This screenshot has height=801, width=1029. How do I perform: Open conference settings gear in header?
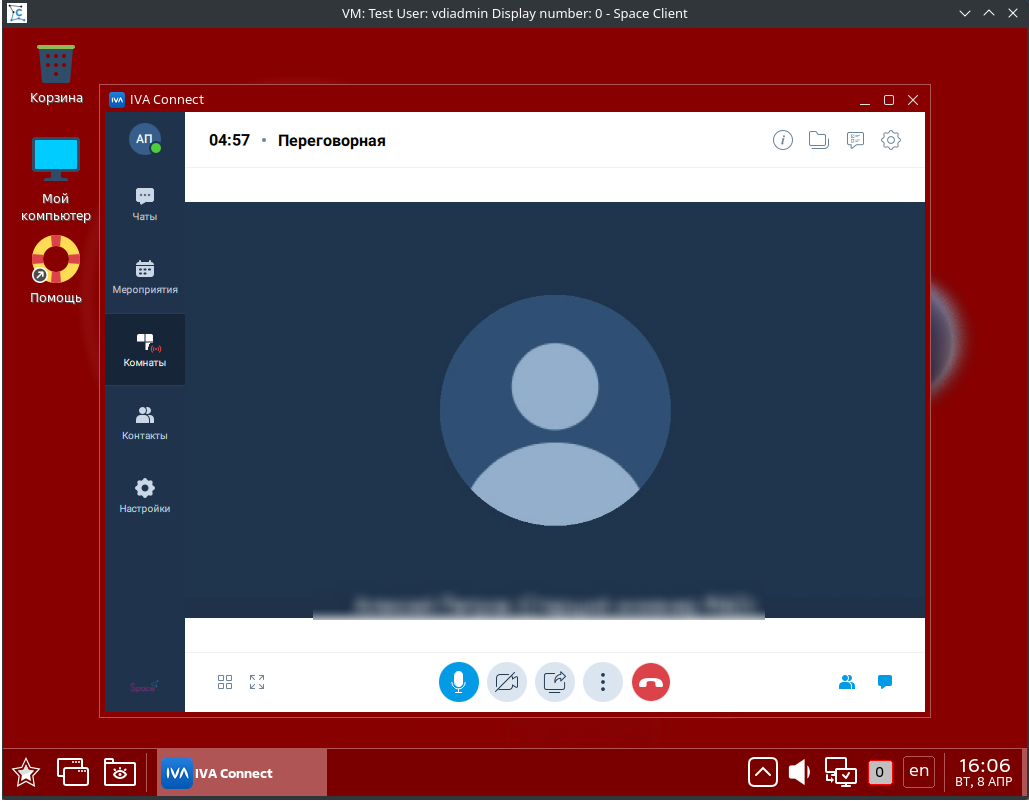pyautogui.click(x=891, y=140)
